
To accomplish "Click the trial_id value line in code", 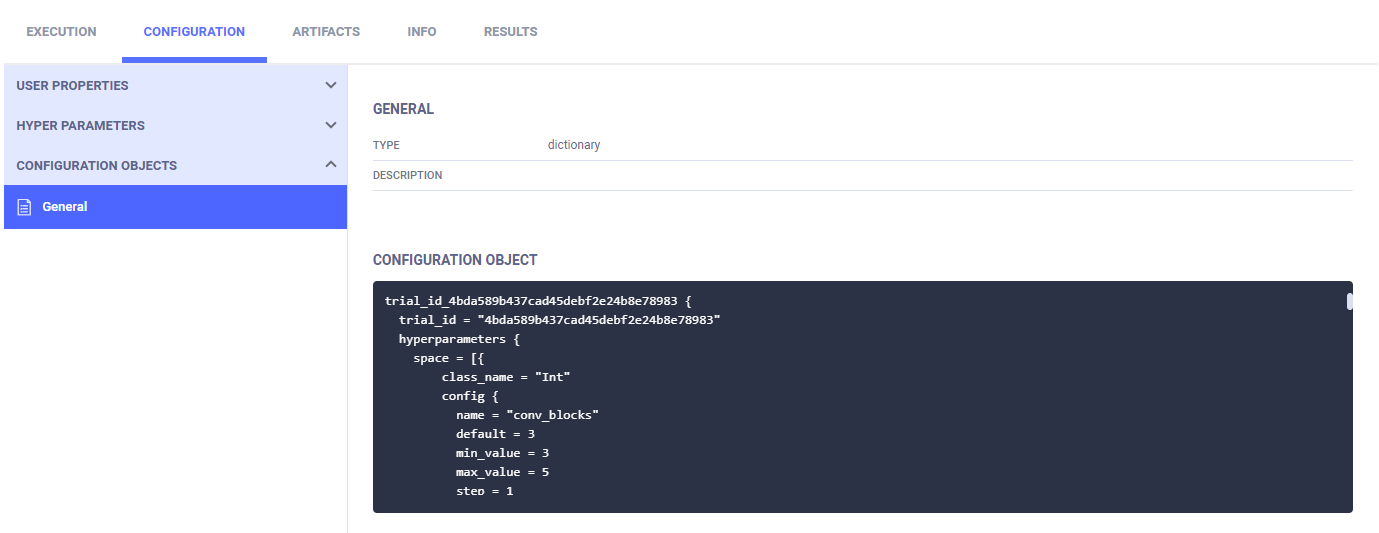I will click(x=559, y=320).
